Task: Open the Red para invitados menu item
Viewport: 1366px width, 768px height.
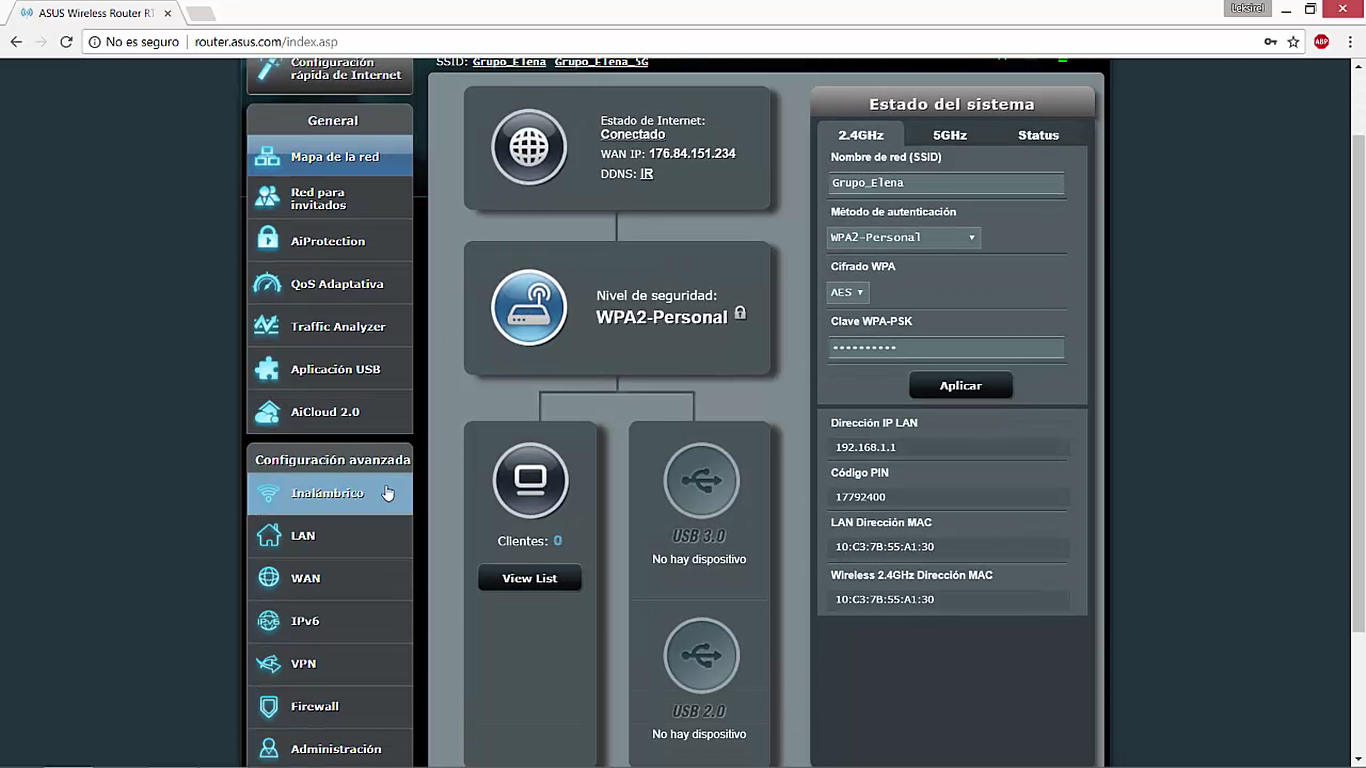Action: pyautogui.click(x=330, y=198)
